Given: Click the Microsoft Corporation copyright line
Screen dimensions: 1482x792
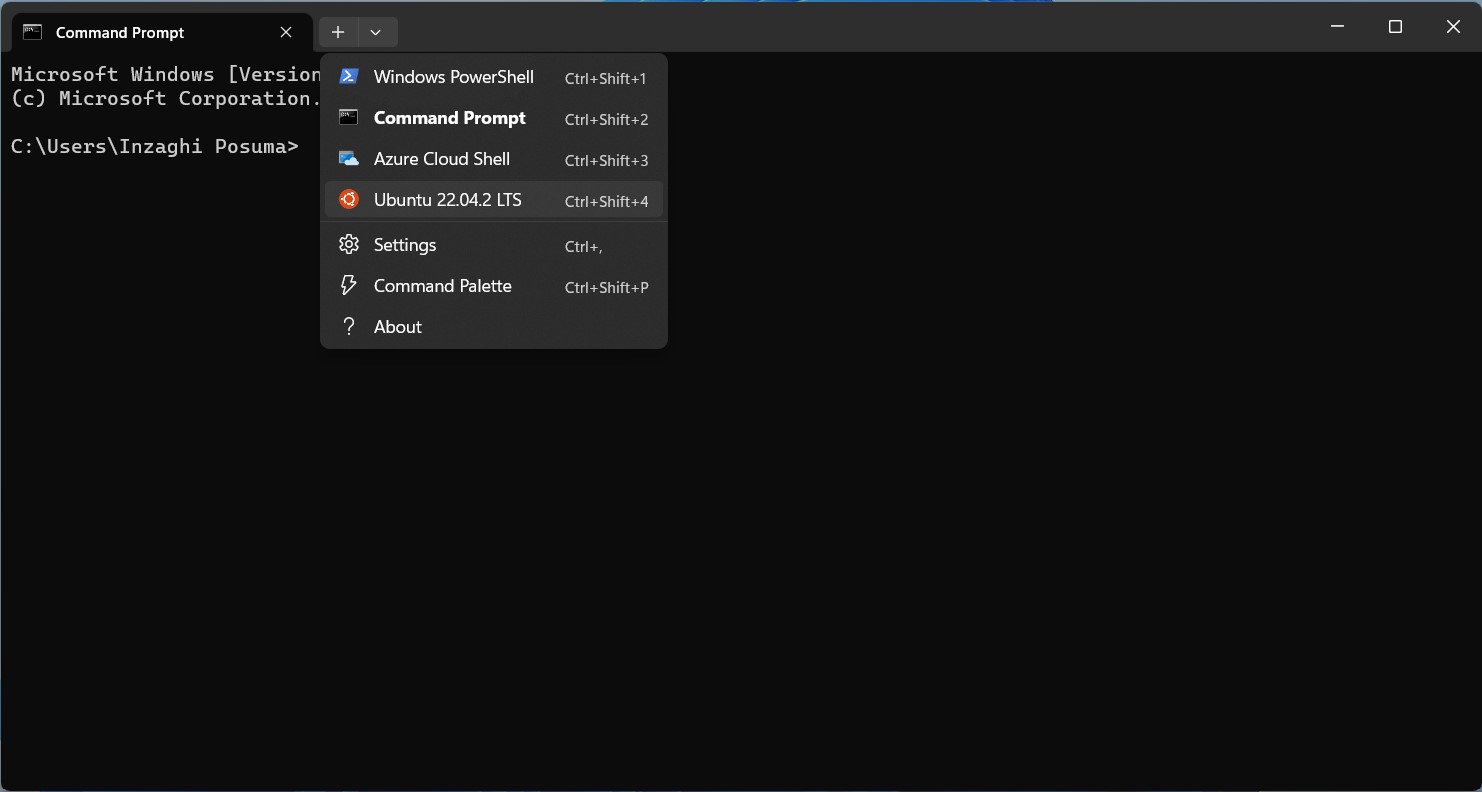Looking at the screenshot, I should pyautogui.click(x=166, y=98).
